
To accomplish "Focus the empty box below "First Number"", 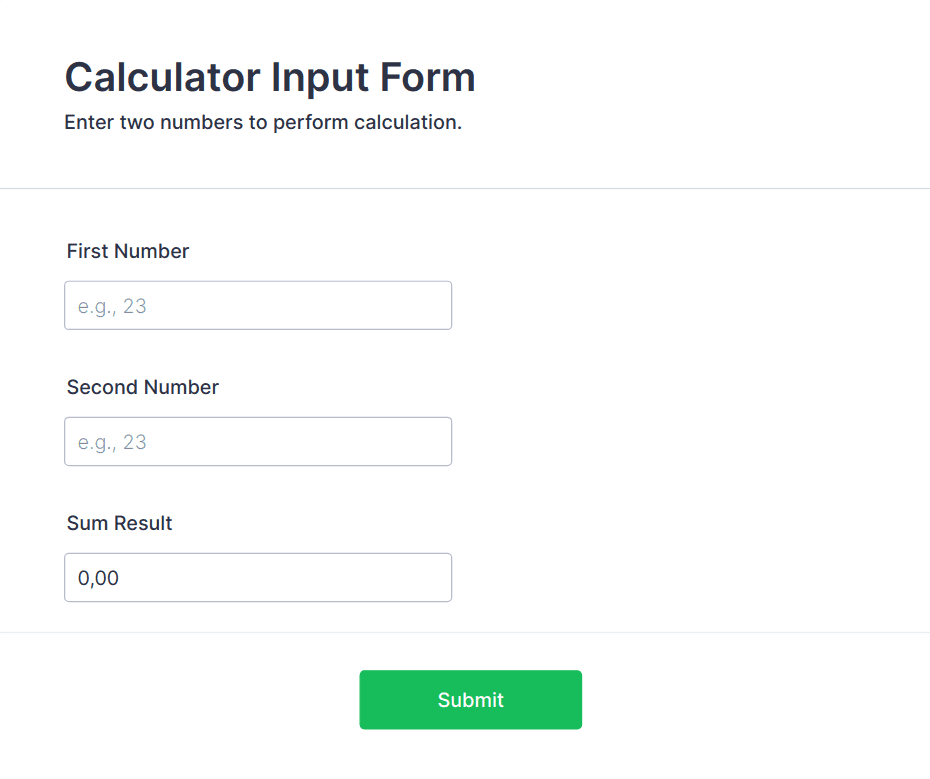I will pyautogui.click(x=300, y=305).
